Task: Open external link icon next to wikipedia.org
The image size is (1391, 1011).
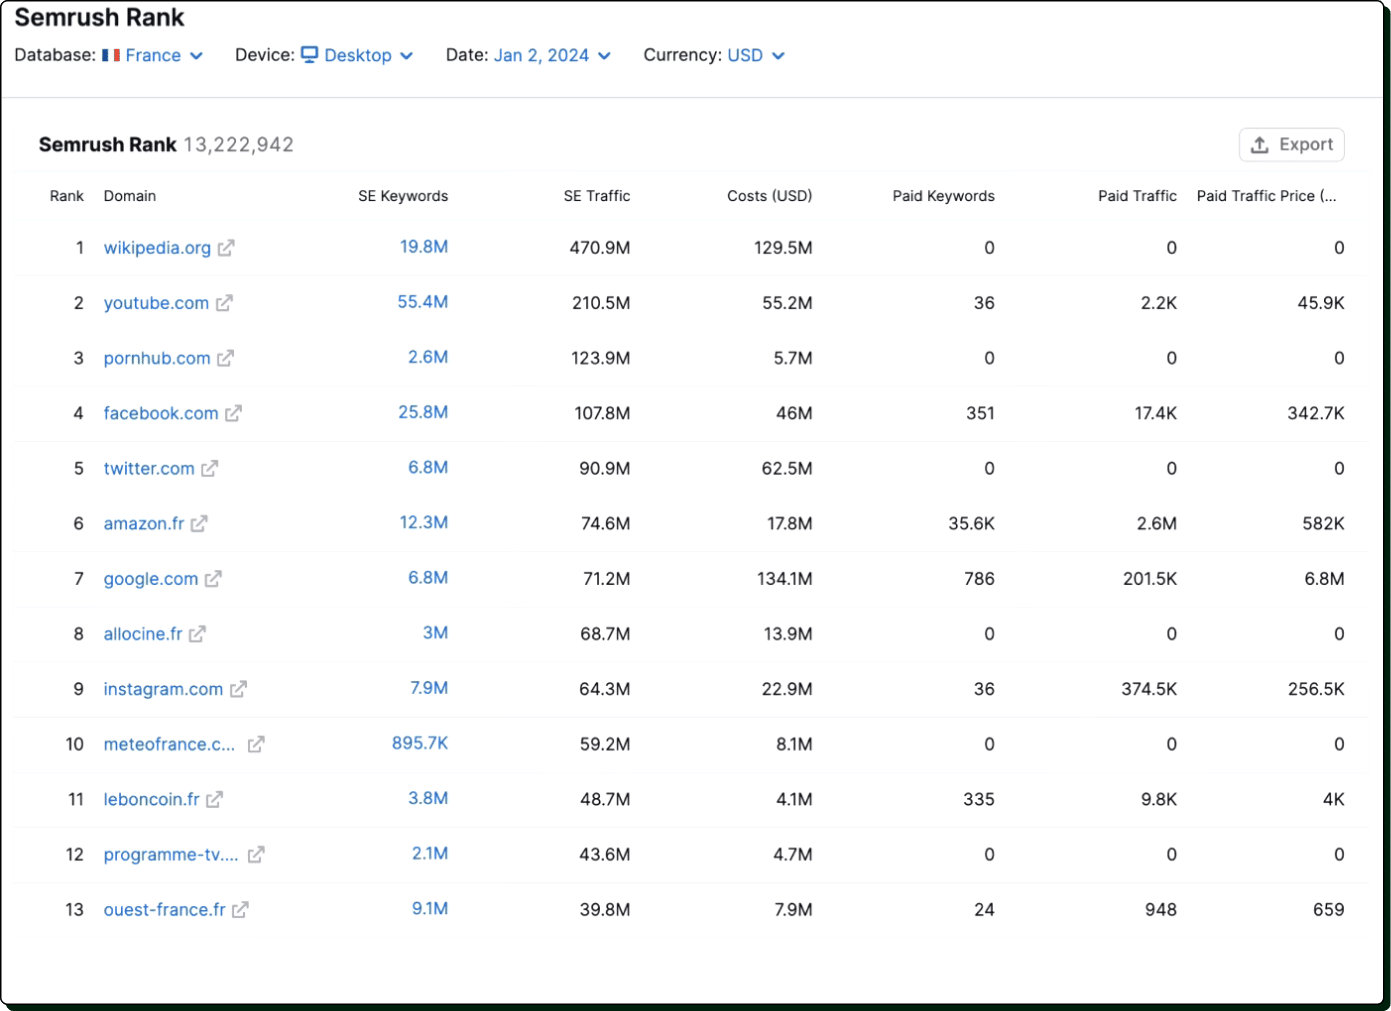Action: tap(226, 248)
